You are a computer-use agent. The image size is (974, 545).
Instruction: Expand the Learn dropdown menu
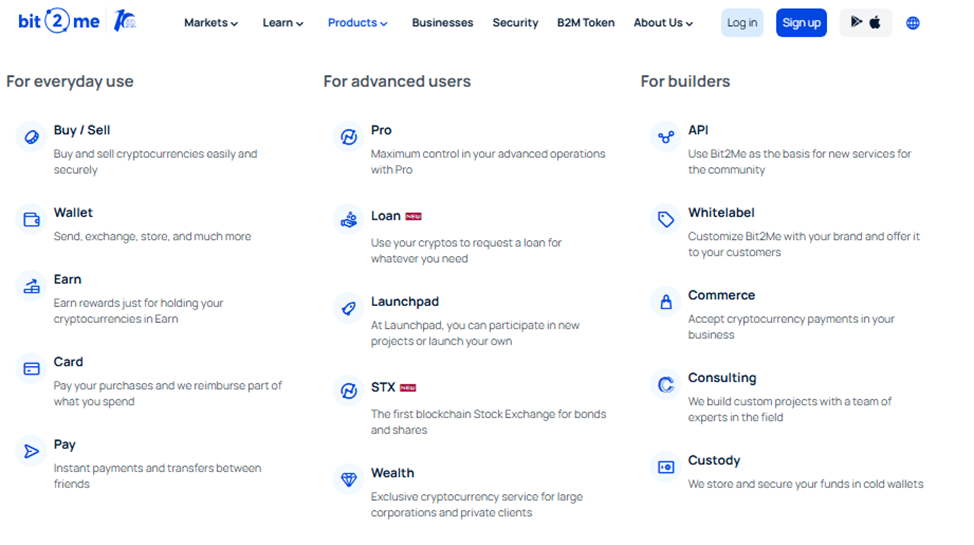(x=283, y=23)
